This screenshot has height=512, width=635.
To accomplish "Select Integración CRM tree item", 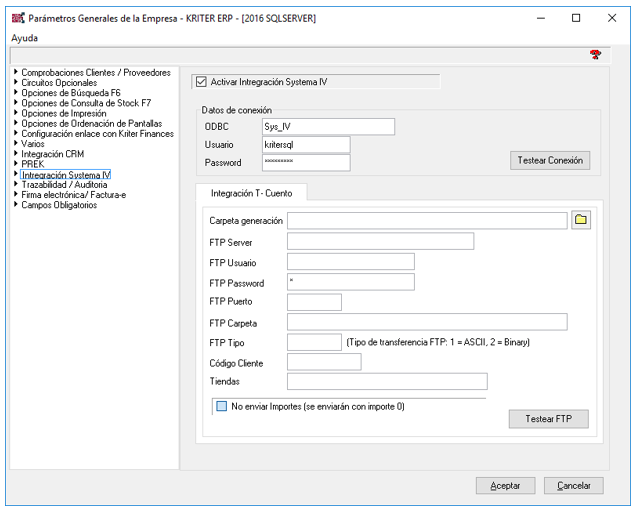I will pos(52,154).
